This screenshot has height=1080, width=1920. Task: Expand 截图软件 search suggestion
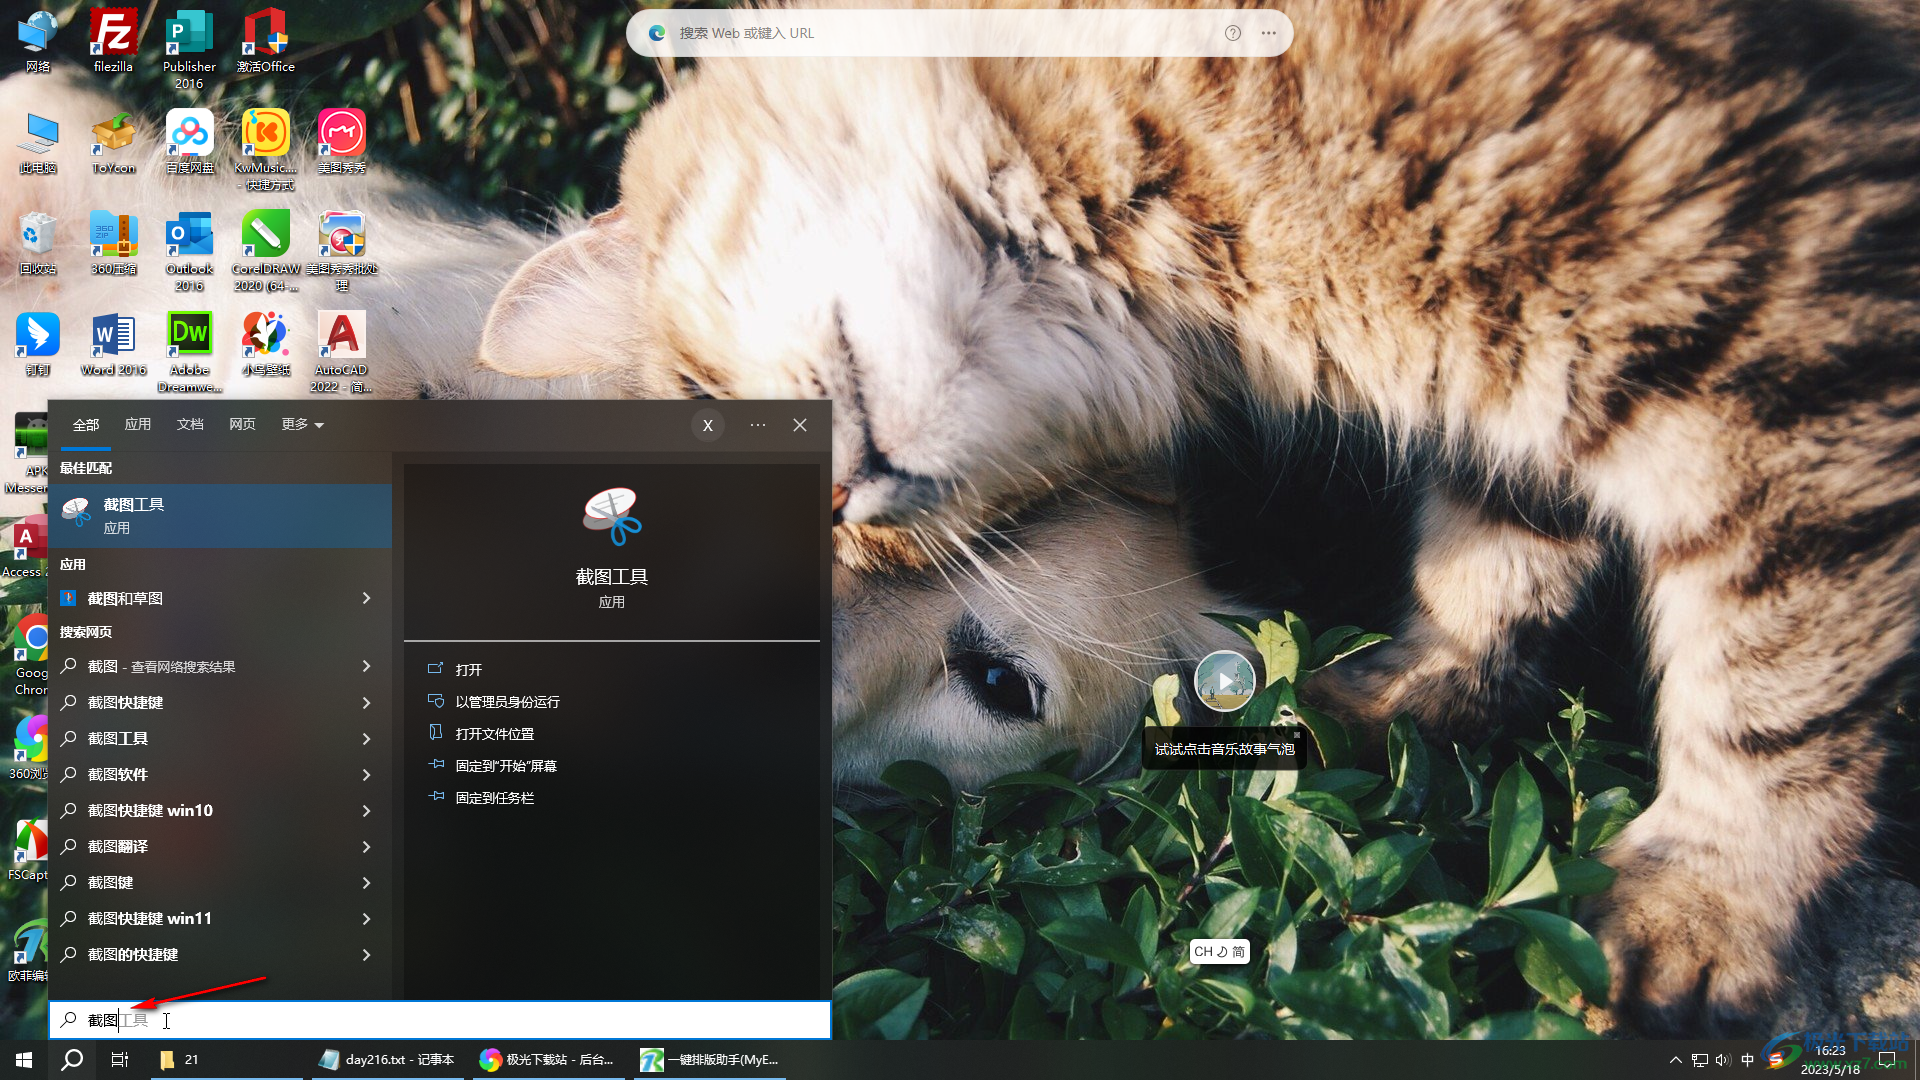click(x=367, y=774)
